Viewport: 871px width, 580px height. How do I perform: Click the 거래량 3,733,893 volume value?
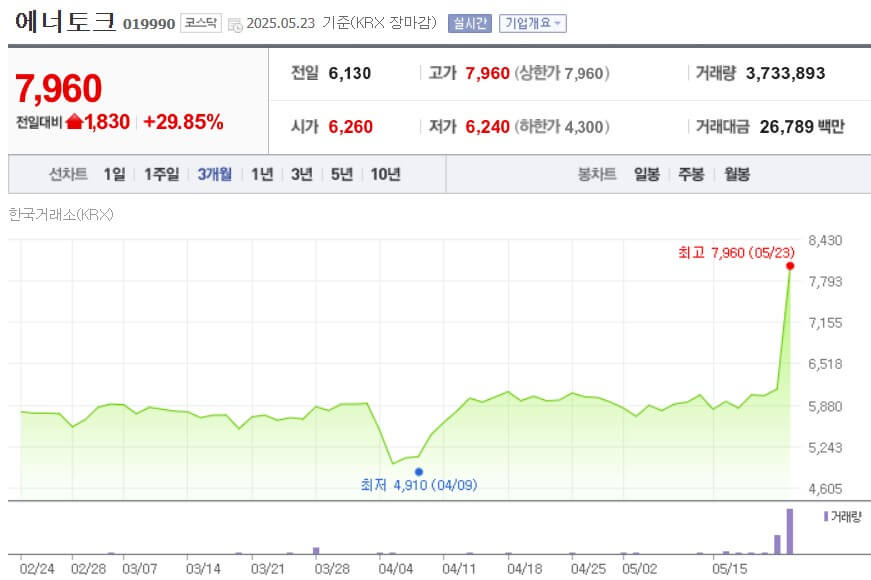pos(785,73)
